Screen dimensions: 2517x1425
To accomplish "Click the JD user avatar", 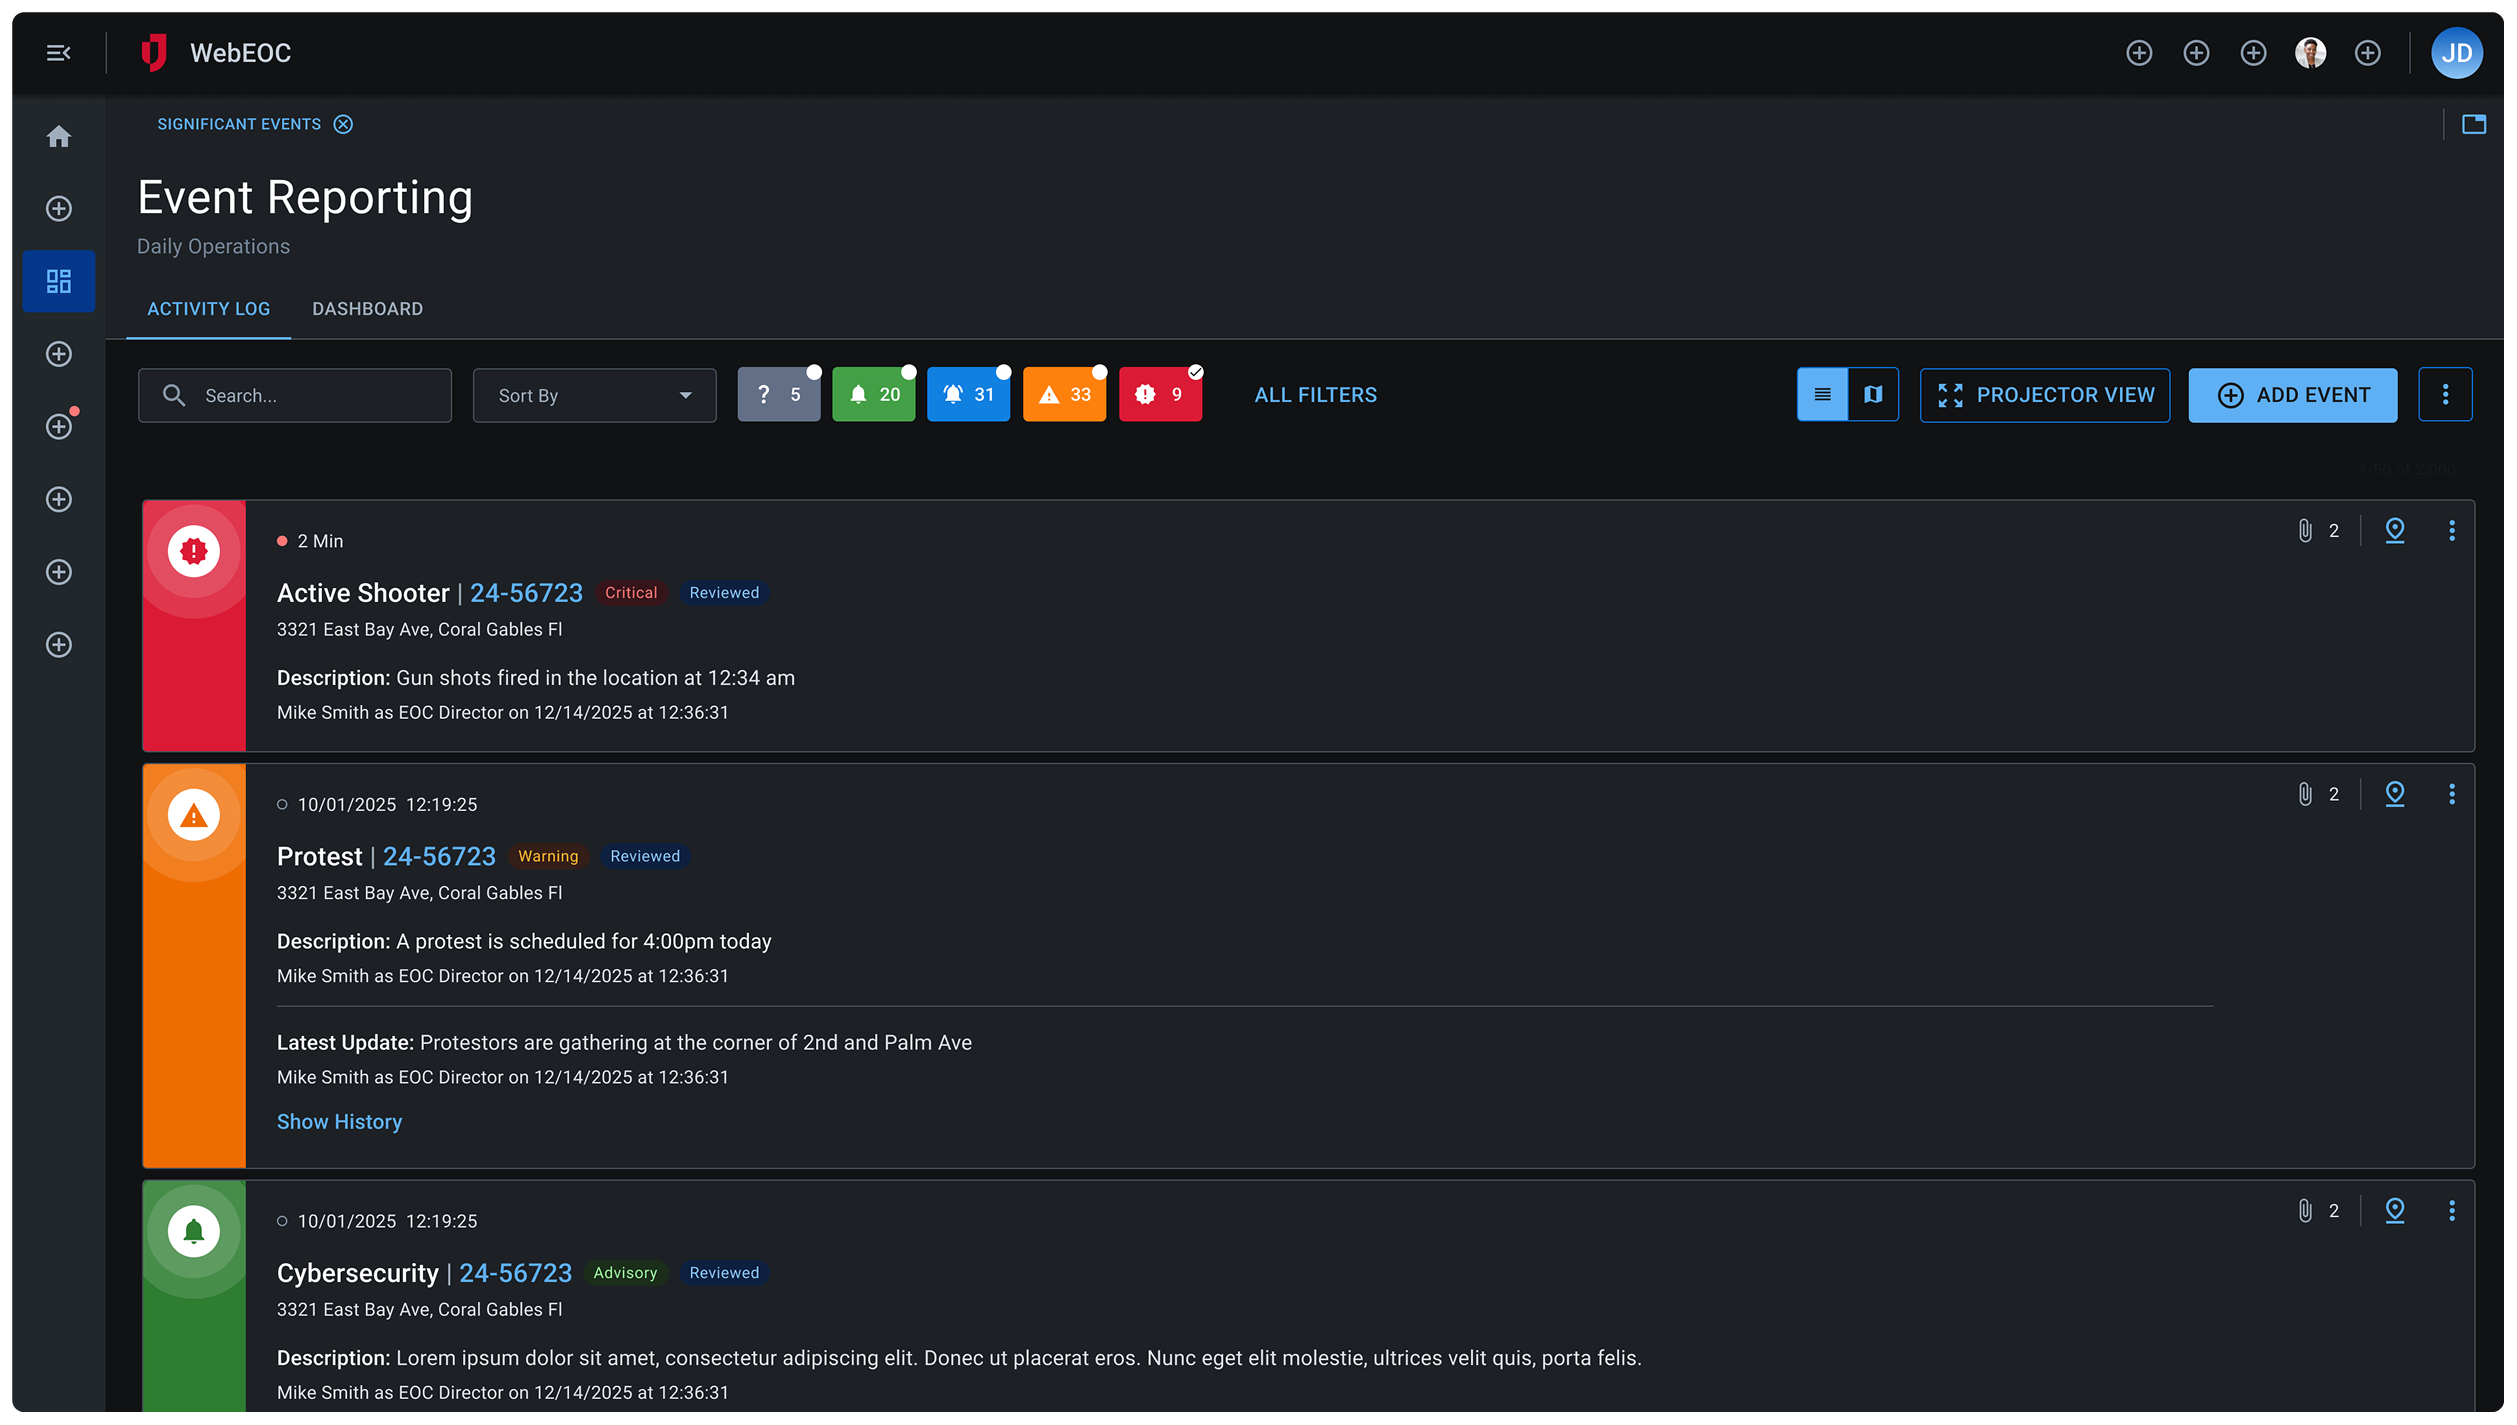I will [2456, 53].
